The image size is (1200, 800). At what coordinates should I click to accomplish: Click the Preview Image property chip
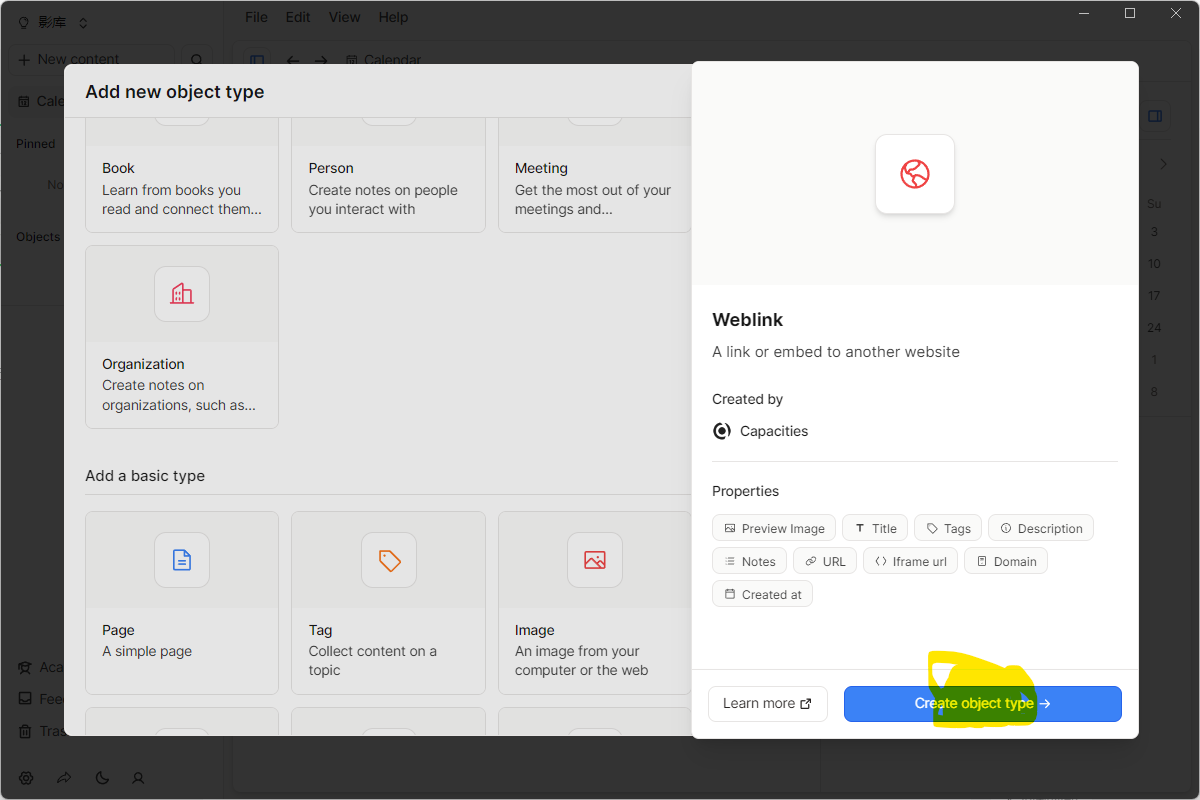[x=774, y=528]
